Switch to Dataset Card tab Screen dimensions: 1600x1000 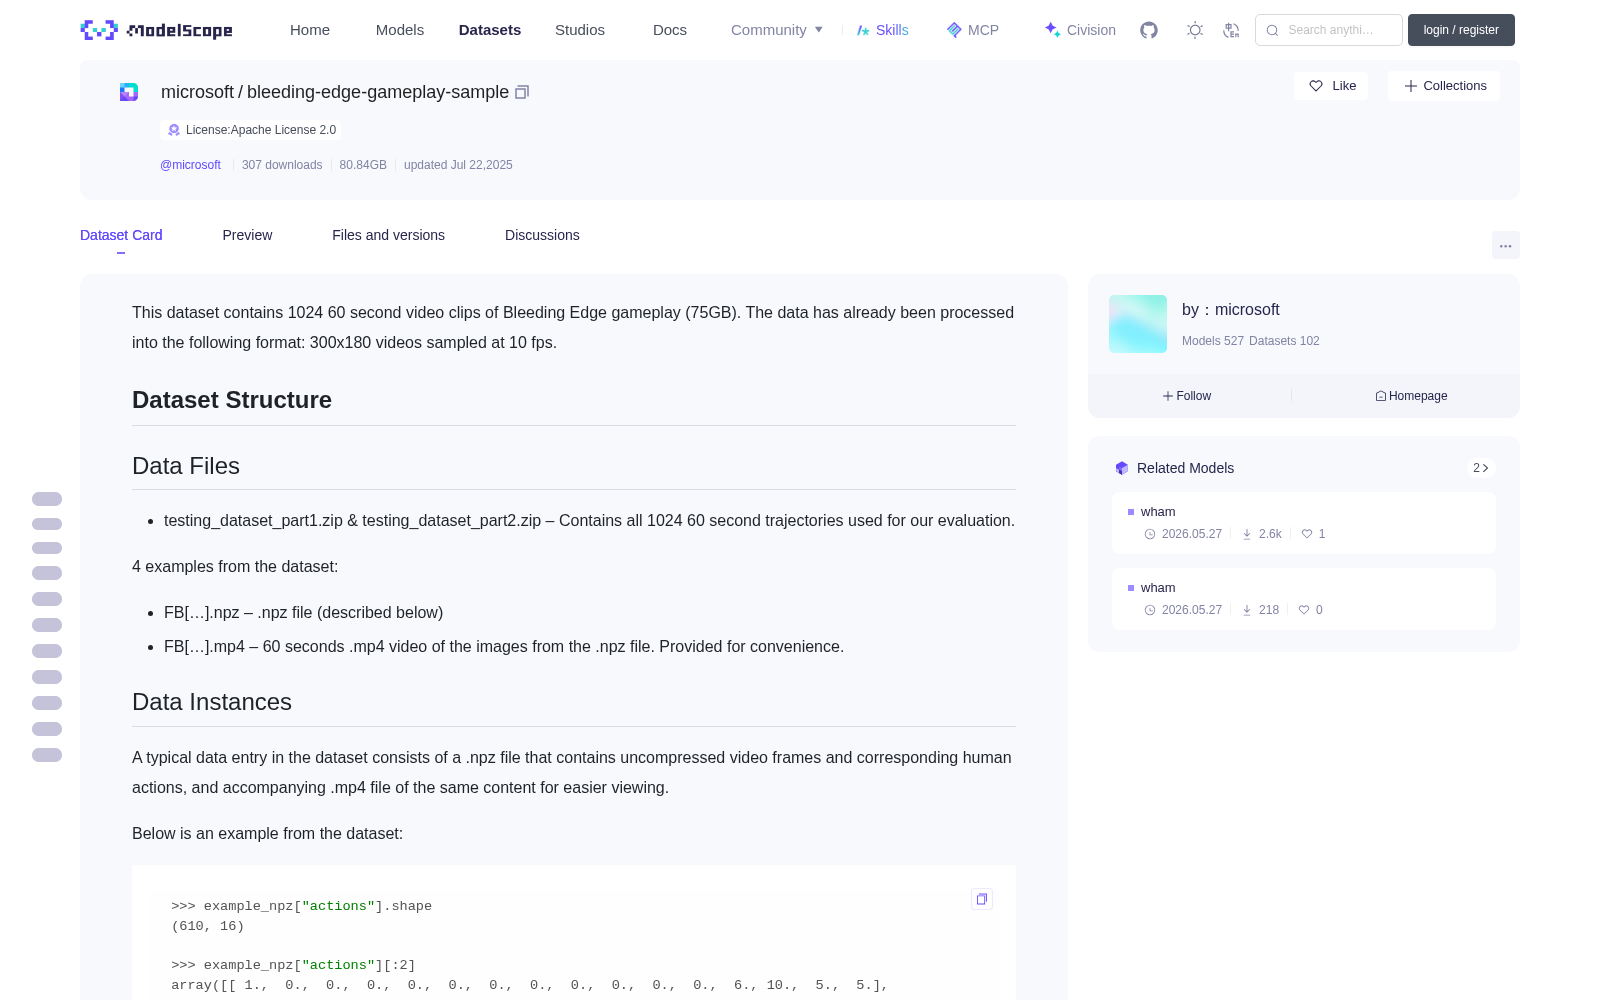pyautogui.click(x=121, y=235)
